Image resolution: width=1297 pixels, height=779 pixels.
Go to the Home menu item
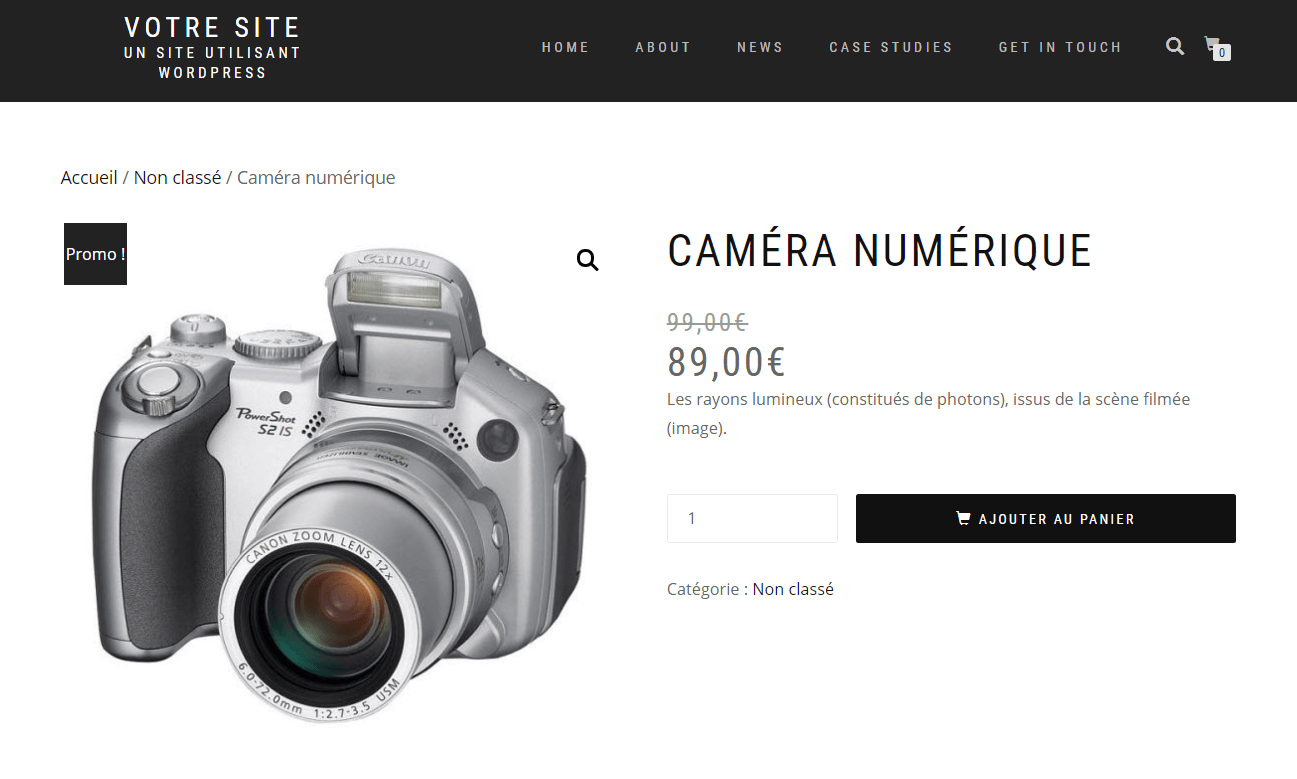click(x=565, y=47)
